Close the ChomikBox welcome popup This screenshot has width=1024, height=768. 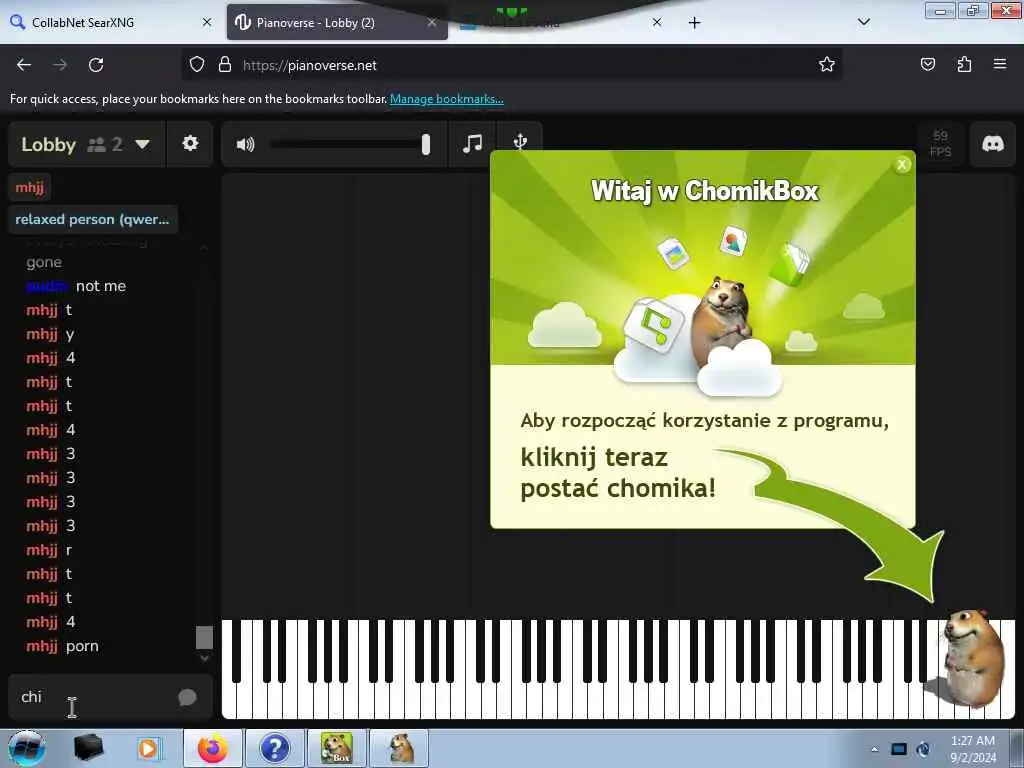[902, 165]
